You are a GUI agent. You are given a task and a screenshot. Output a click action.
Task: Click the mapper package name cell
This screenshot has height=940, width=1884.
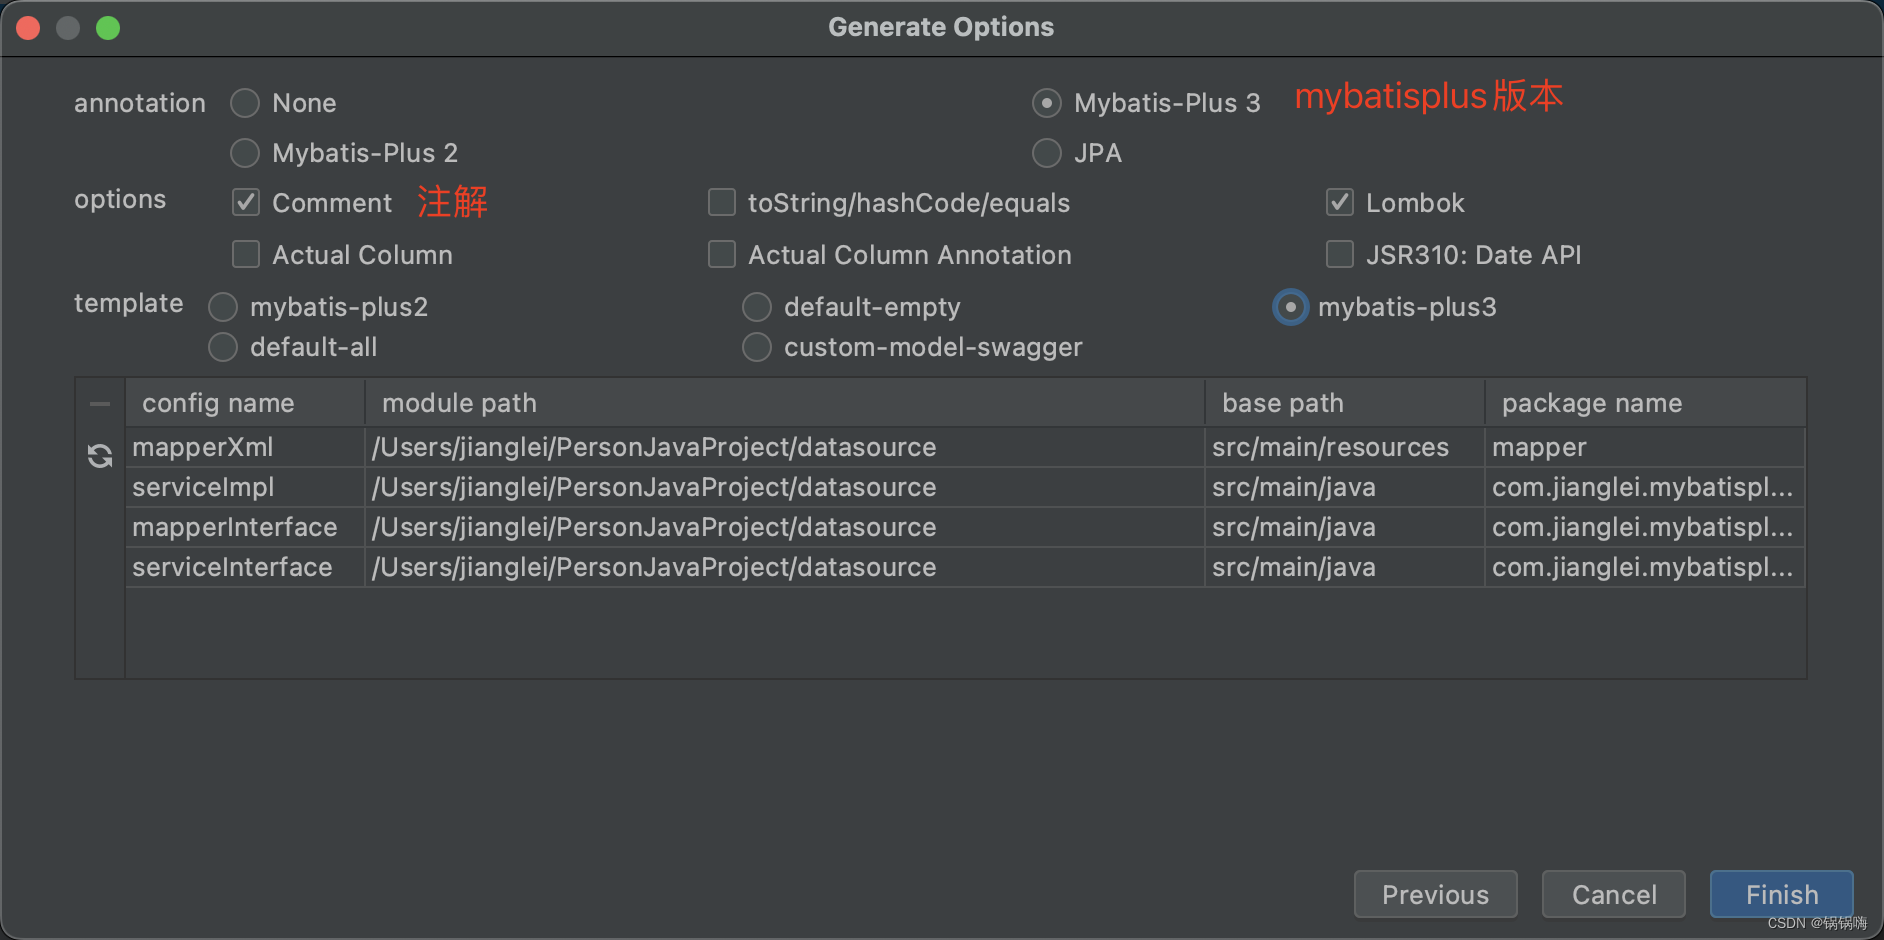tap(1645, 447)
